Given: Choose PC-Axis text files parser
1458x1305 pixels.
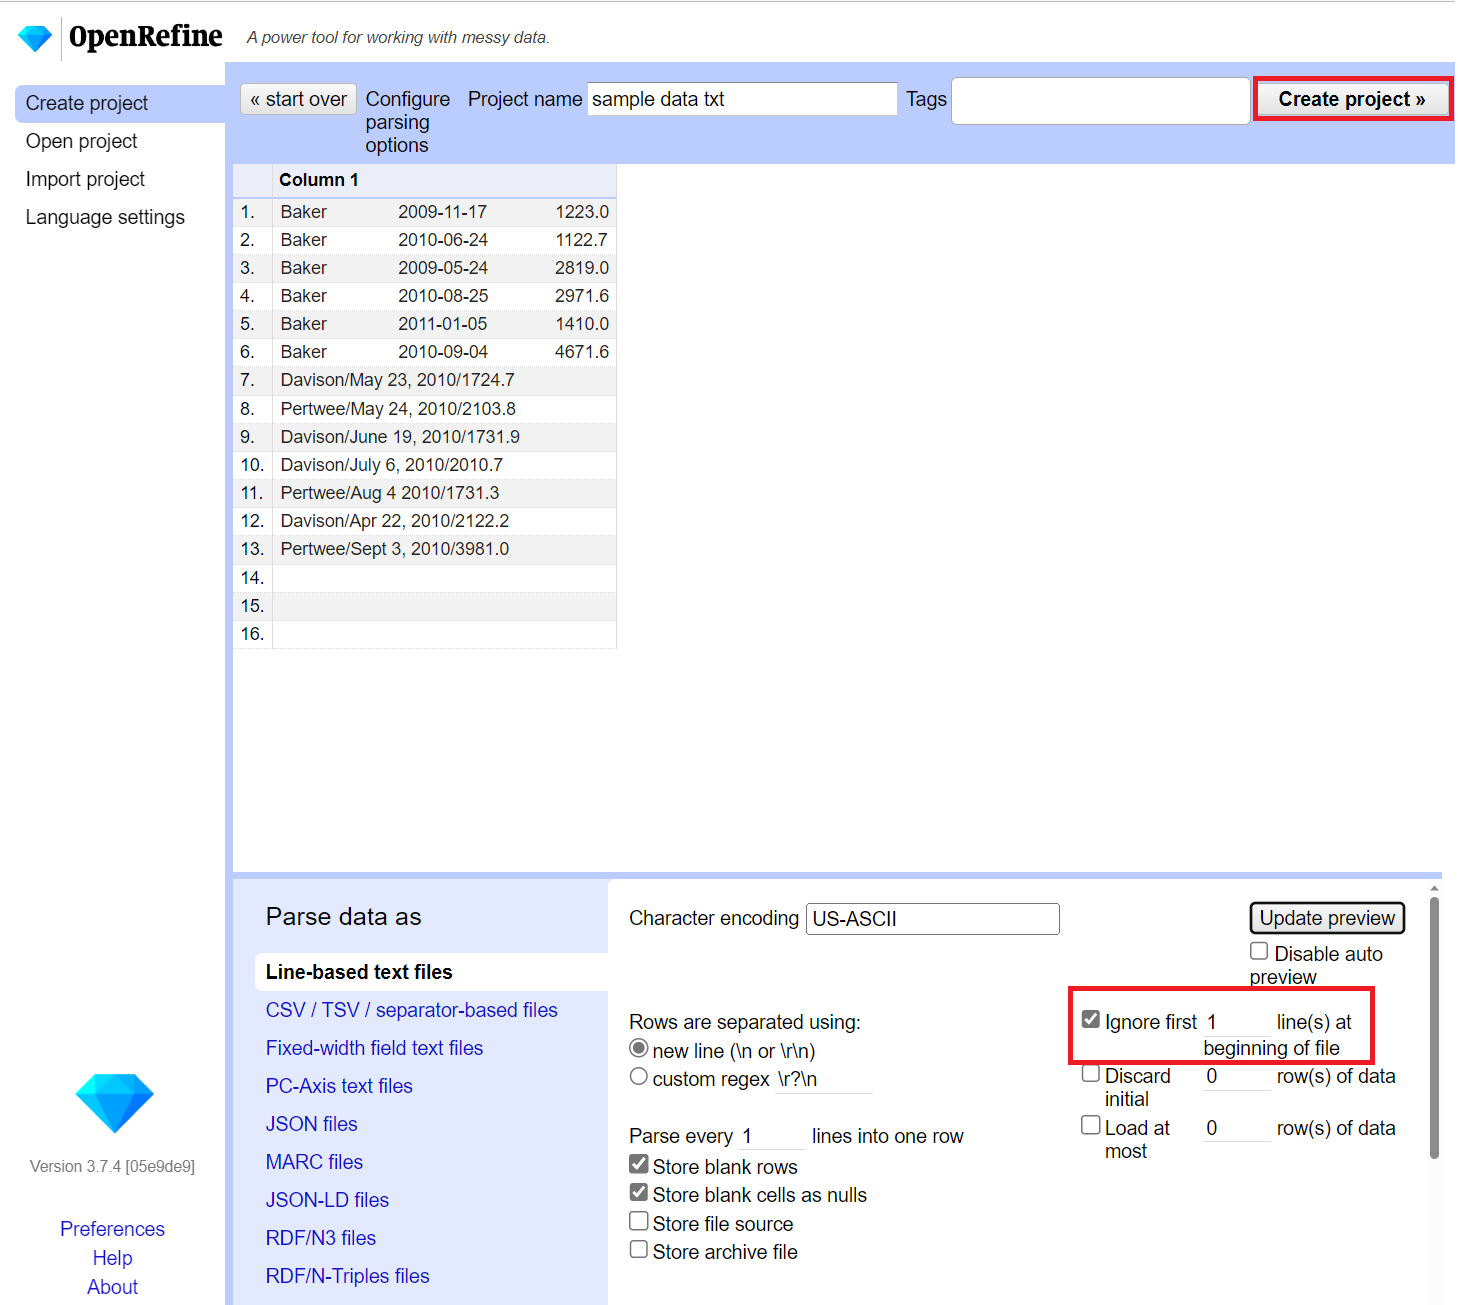Looking at the screenshot, I should [339, 1086].
